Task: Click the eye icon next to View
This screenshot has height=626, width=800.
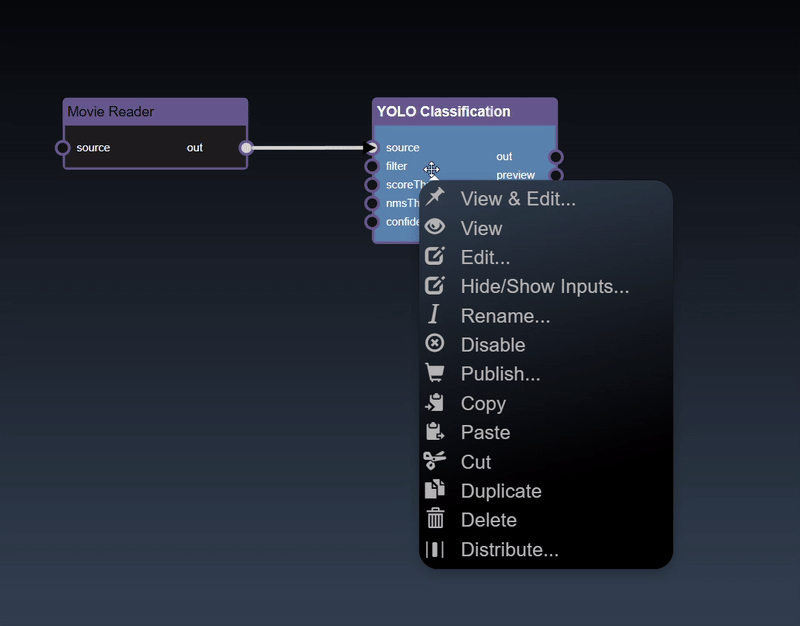Action: 434,227
